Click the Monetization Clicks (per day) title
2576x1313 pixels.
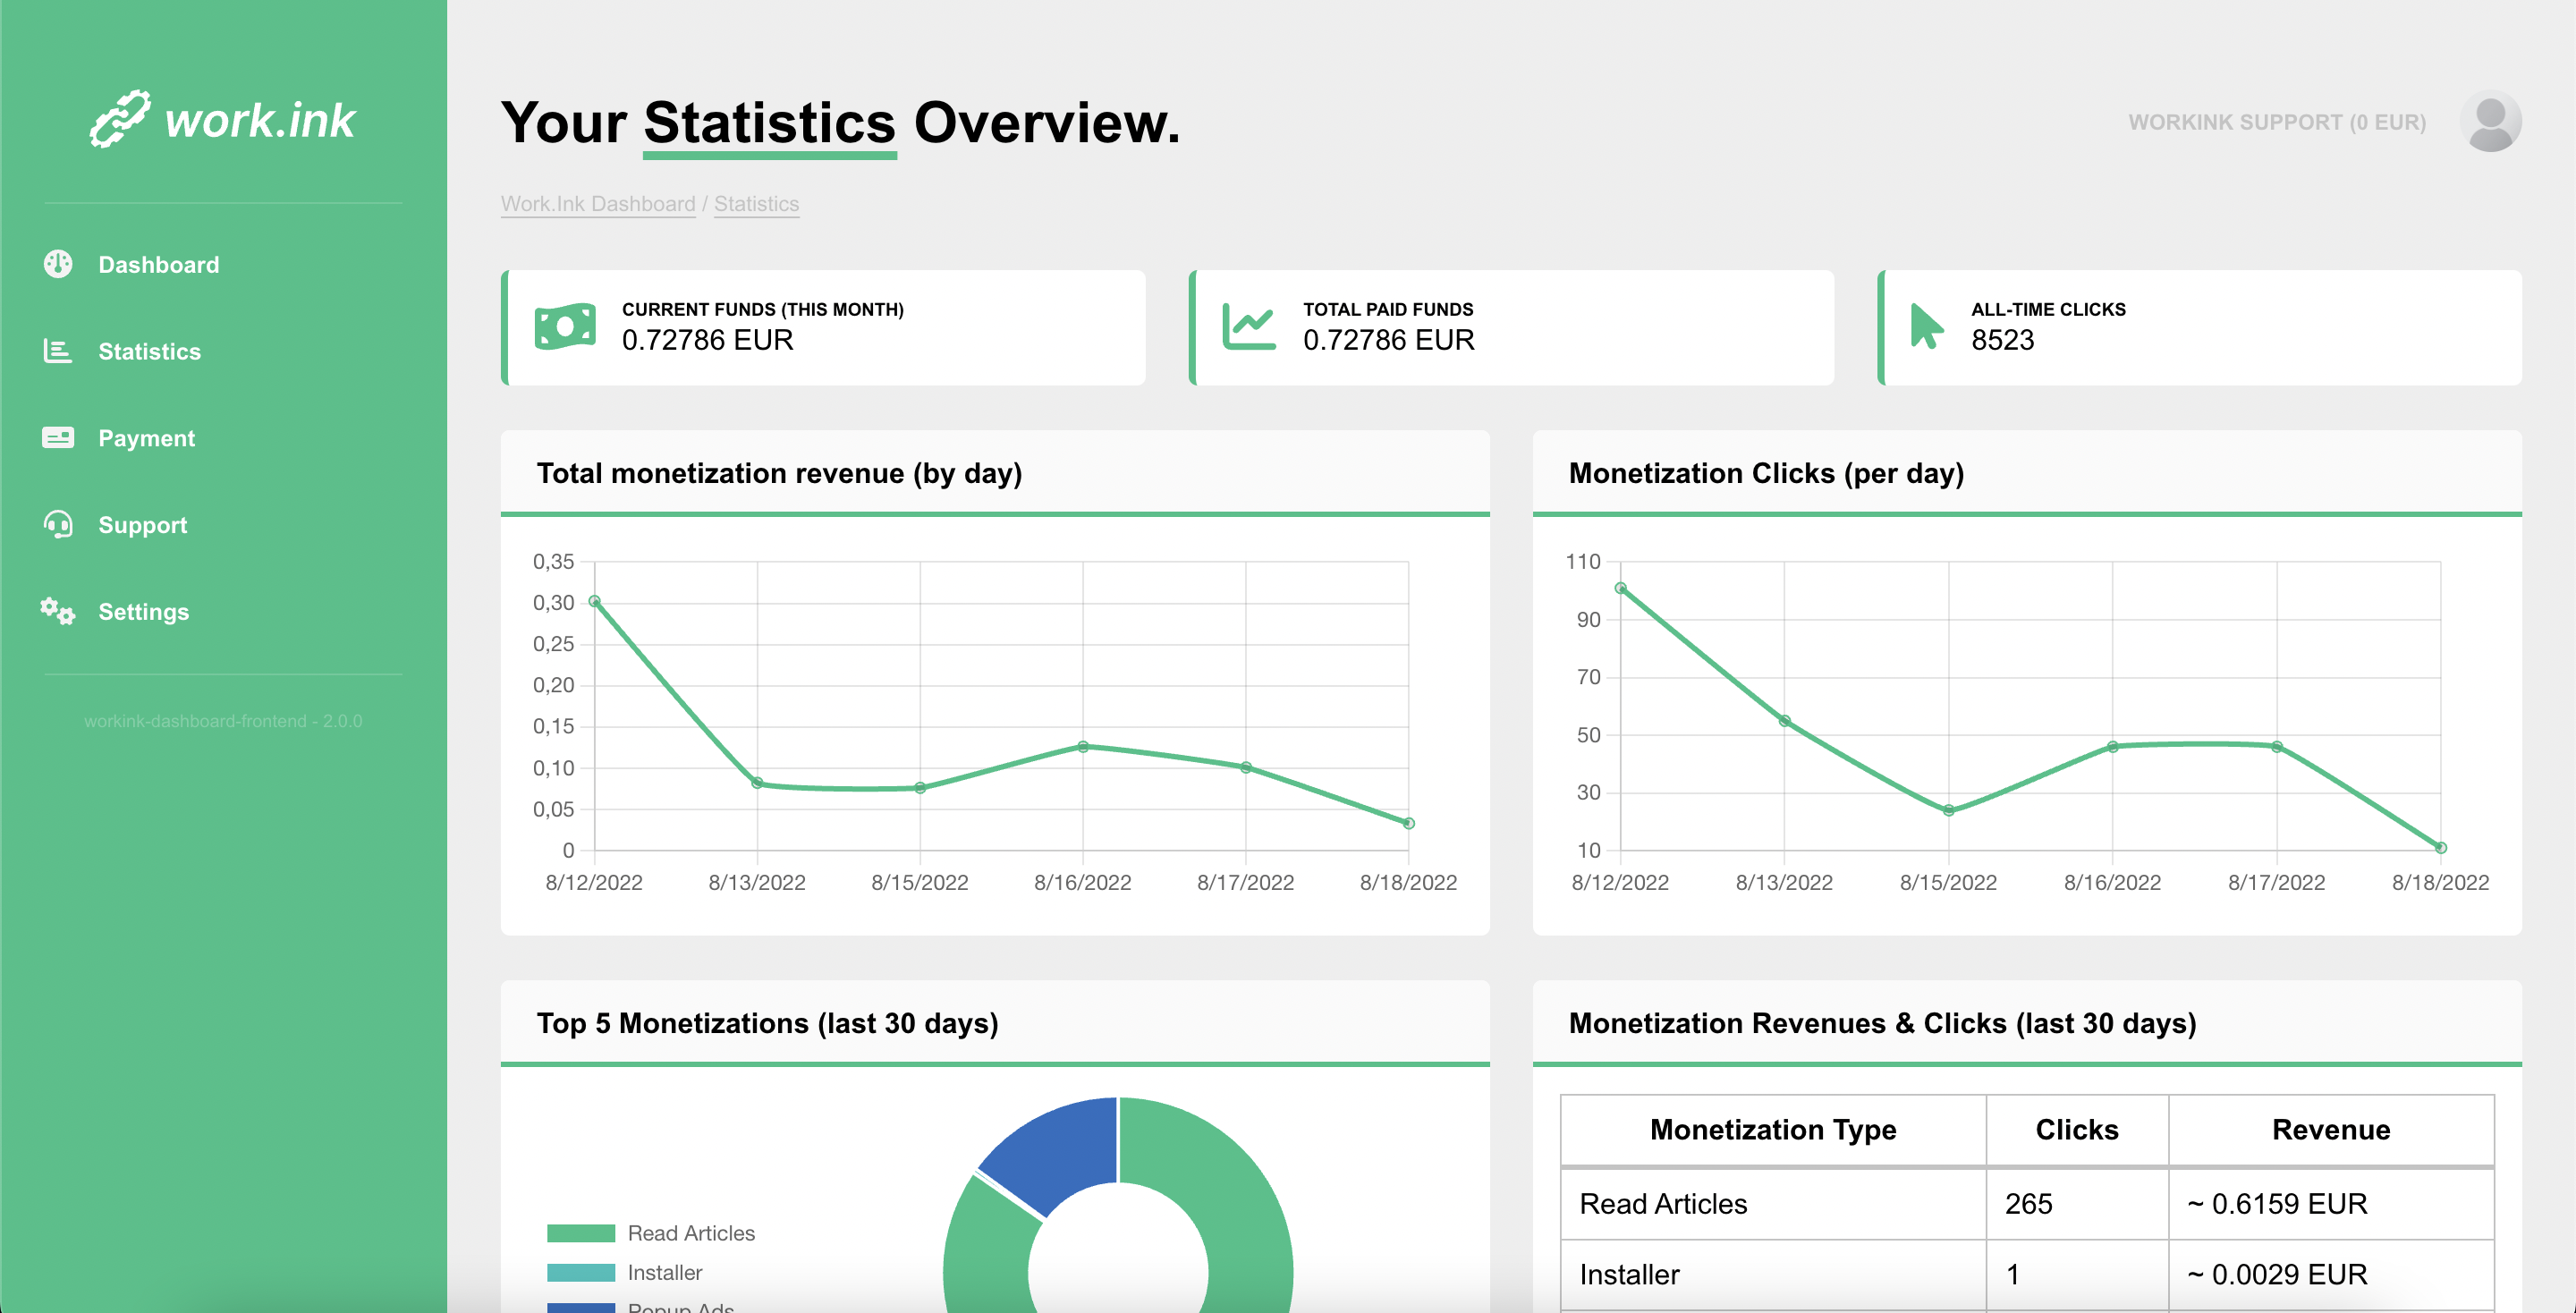(1766, 473)
